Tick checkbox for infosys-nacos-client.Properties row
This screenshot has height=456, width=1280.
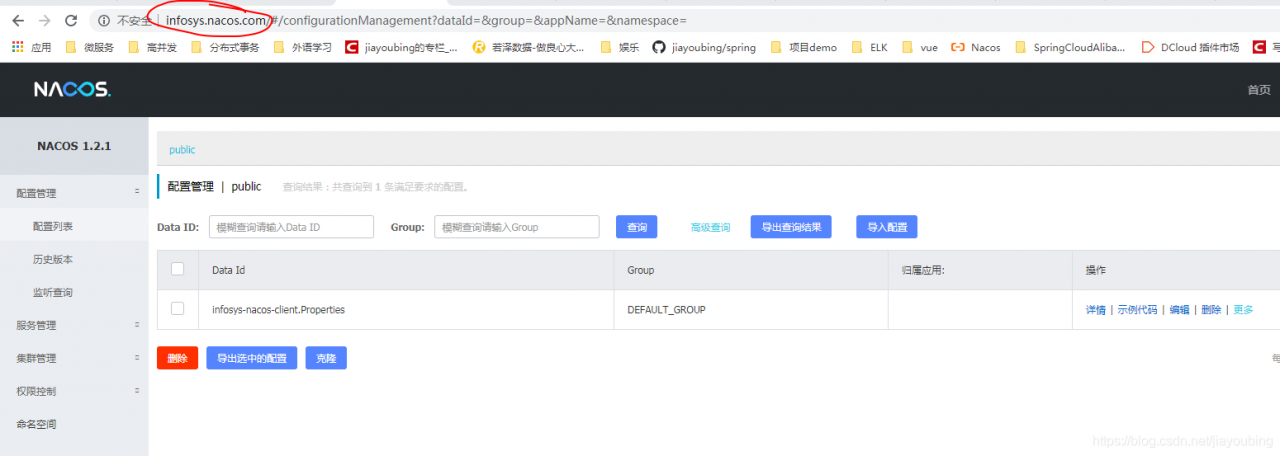click(178, 309)
